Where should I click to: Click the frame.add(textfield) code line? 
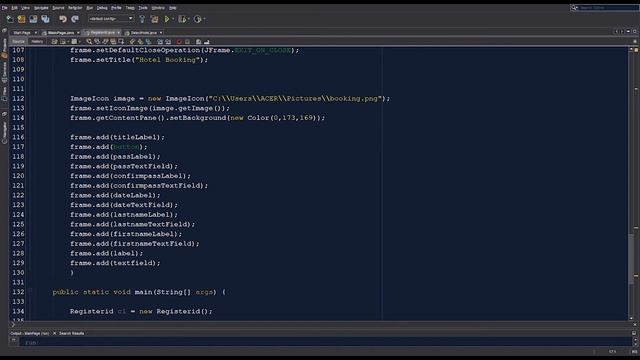115,263
